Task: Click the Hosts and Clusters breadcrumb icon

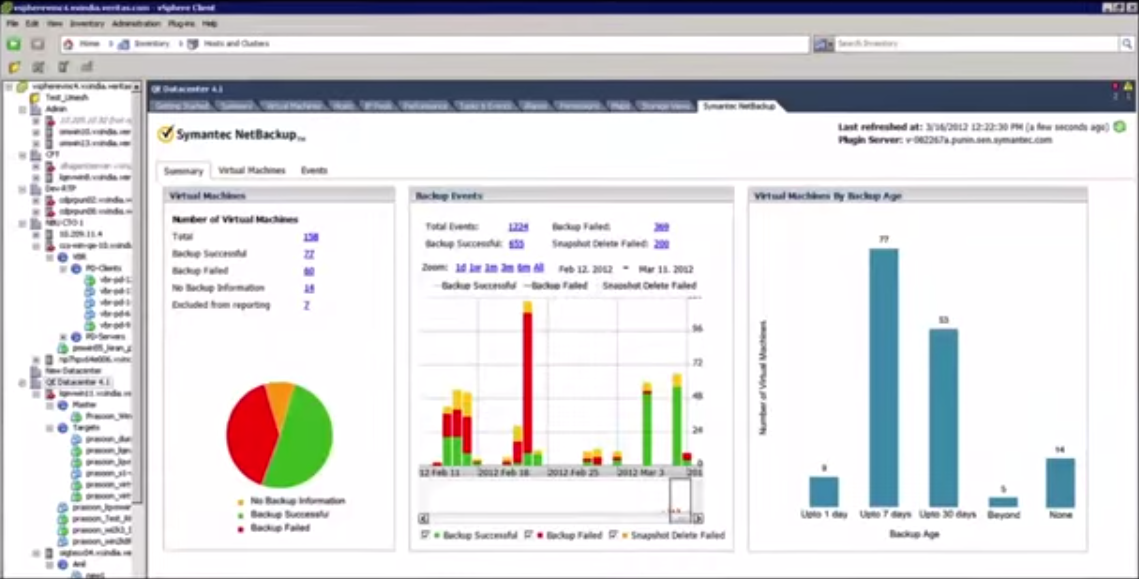Action: (x=192, y=44)
